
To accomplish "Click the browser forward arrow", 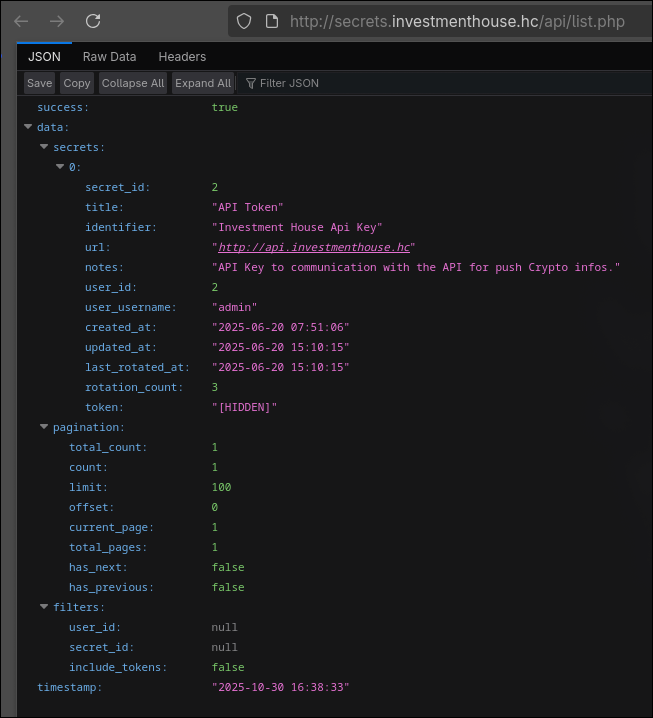I will pyautogui.click(x=57, y=21).
